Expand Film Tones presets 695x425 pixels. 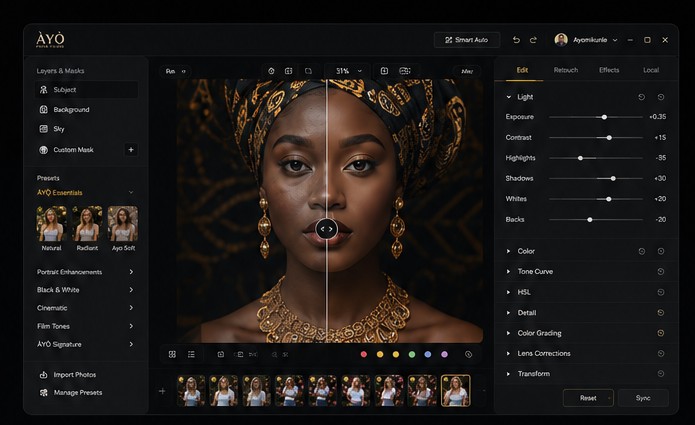click(86, 326)
